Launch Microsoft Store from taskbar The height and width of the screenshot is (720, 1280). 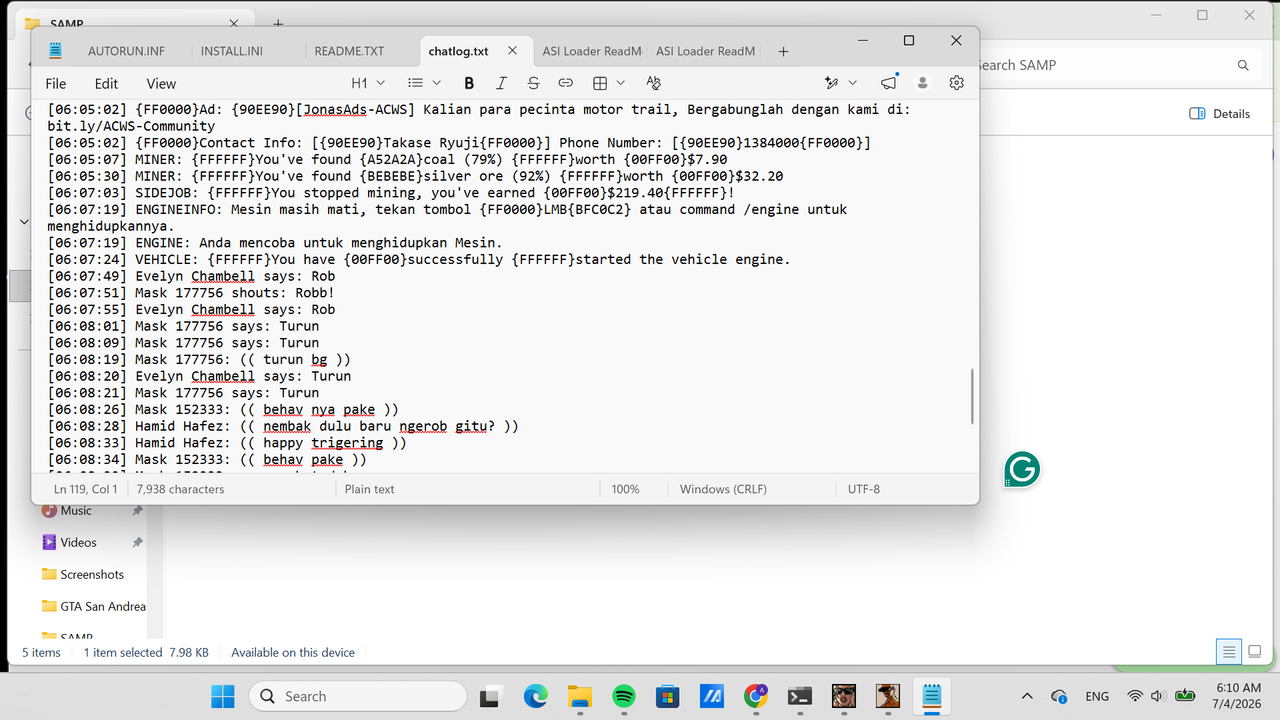(x=667, y=696)
